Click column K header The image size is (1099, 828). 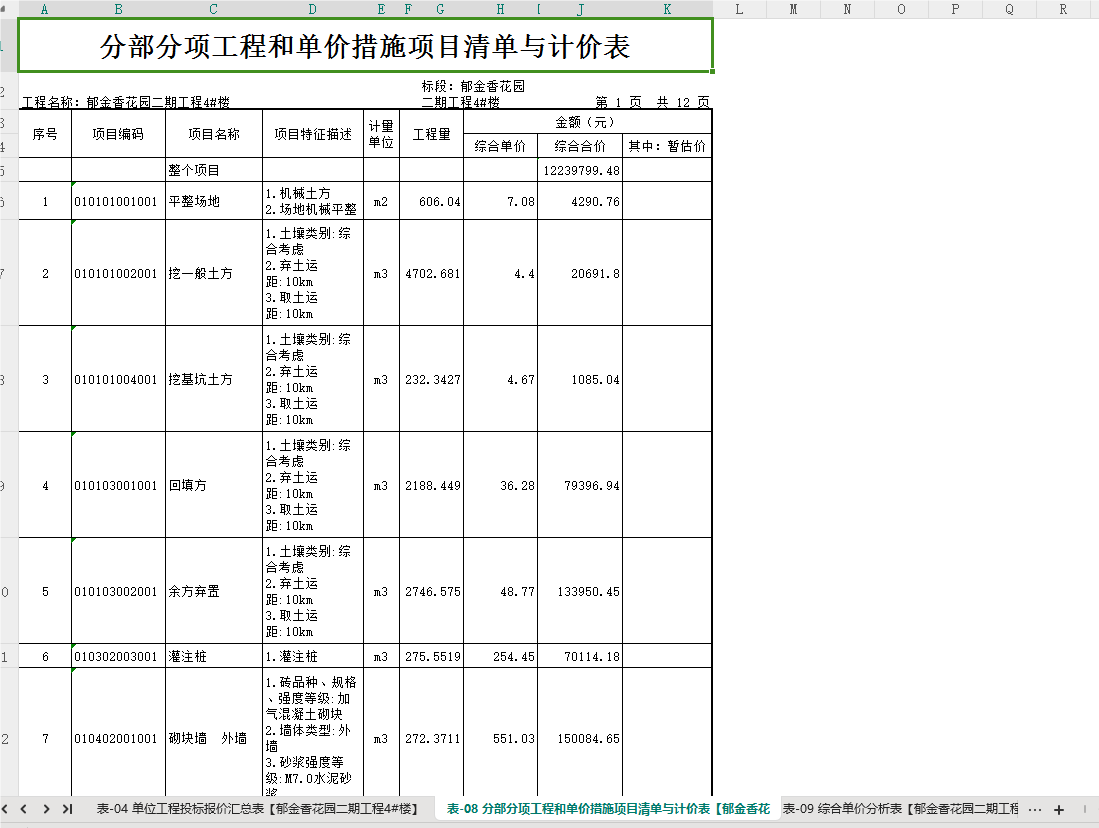667,9
